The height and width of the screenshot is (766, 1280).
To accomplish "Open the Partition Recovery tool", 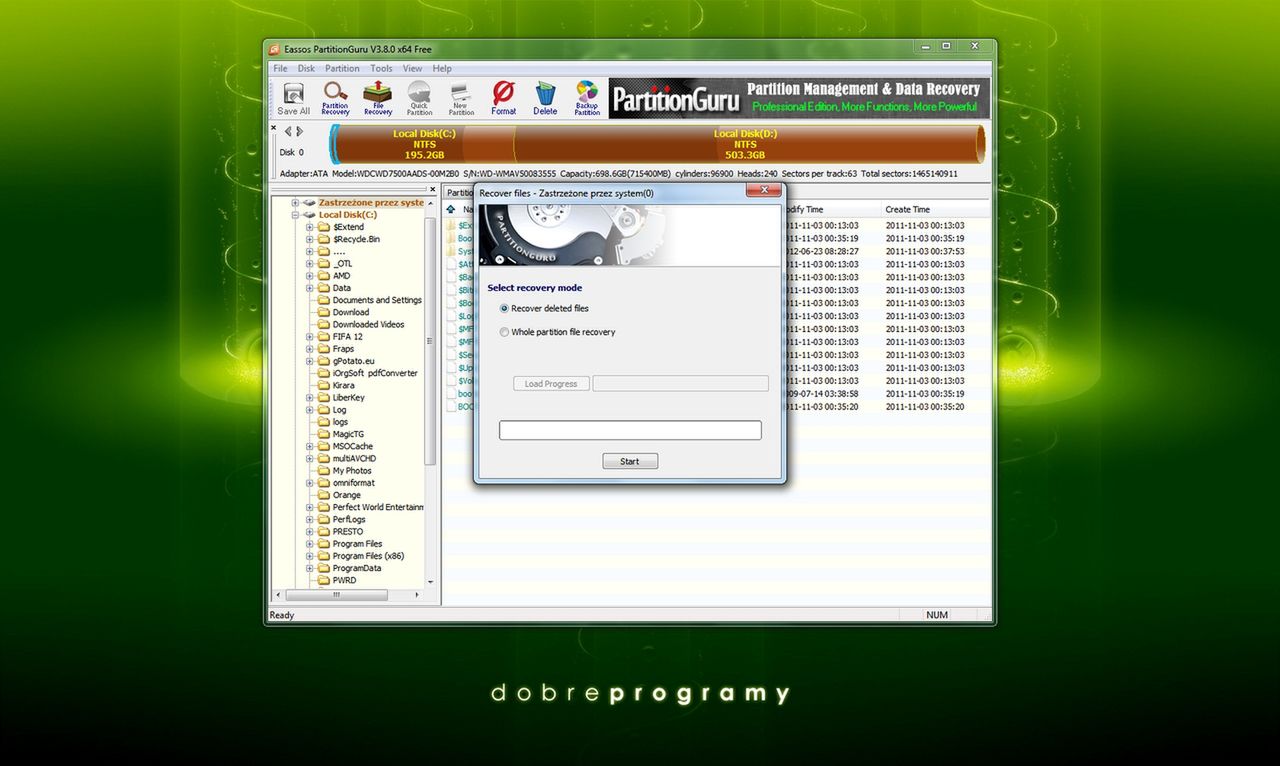I will point(335,98).
